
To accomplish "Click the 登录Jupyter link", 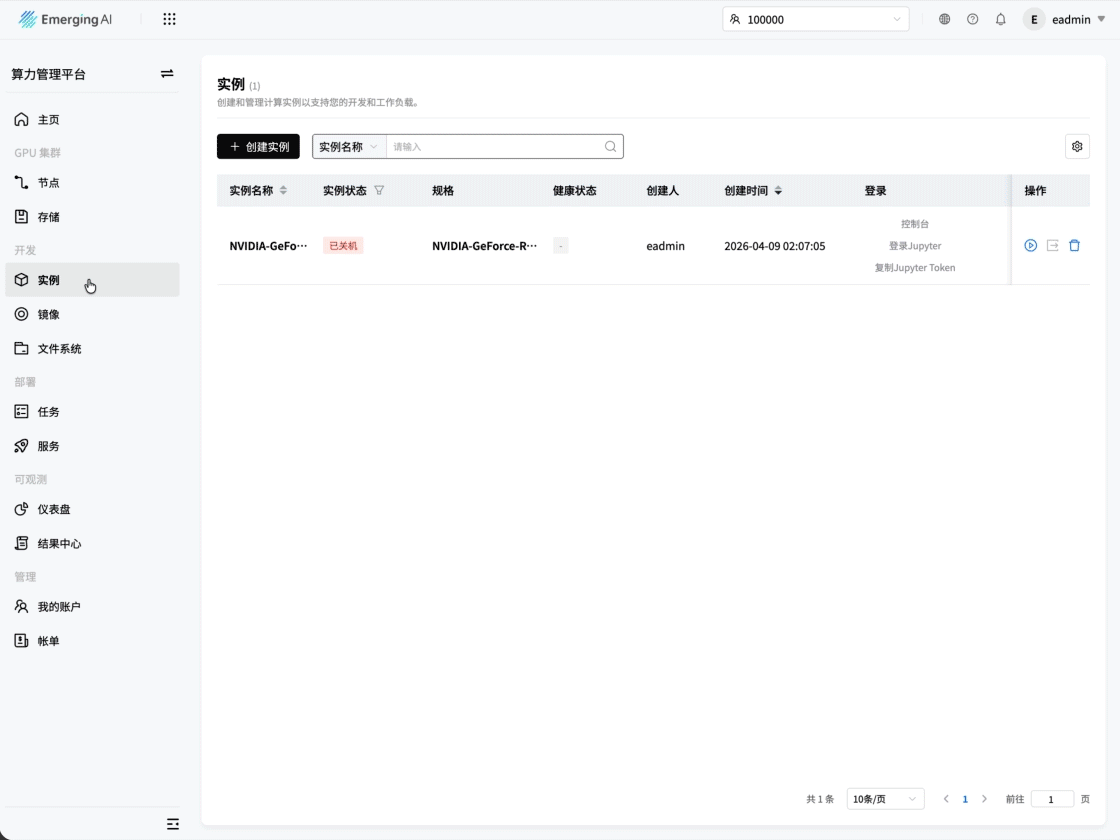I will [x=915, y=246].
